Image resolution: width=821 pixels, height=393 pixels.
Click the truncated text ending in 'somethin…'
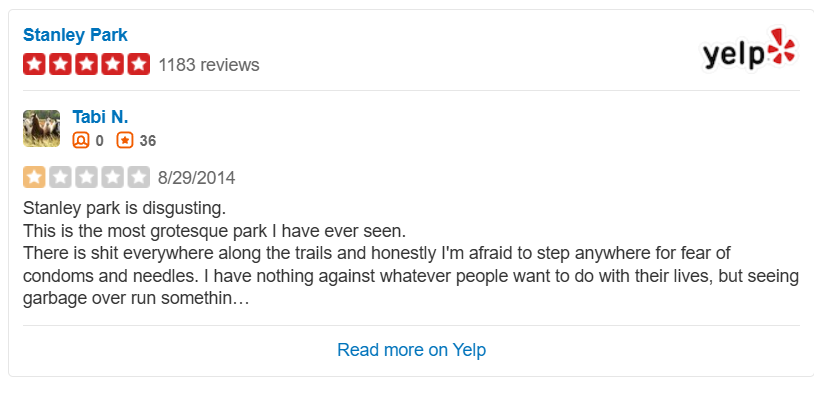[x=136, y=299]
